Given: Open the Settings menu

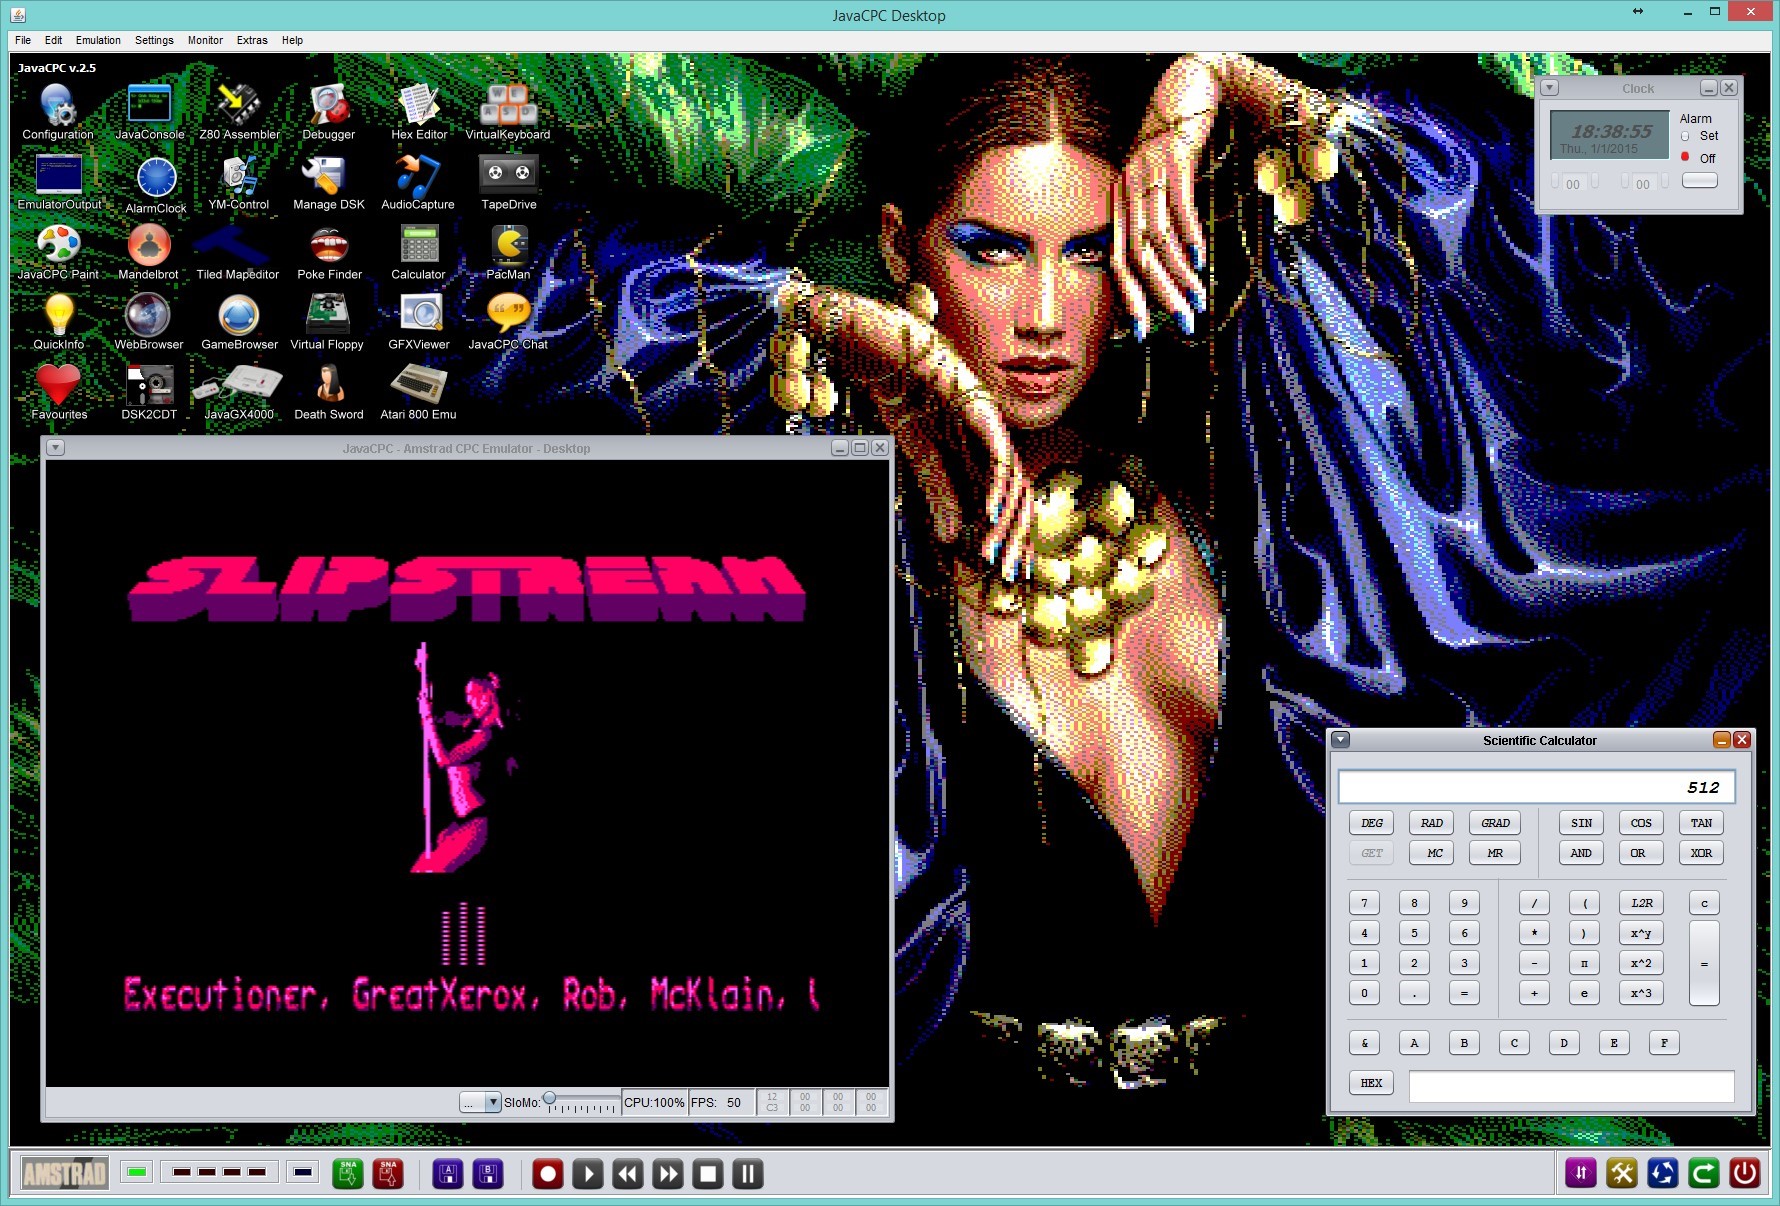Looking at the screenshot, I should pyautogui.click(x=154, y=40).
